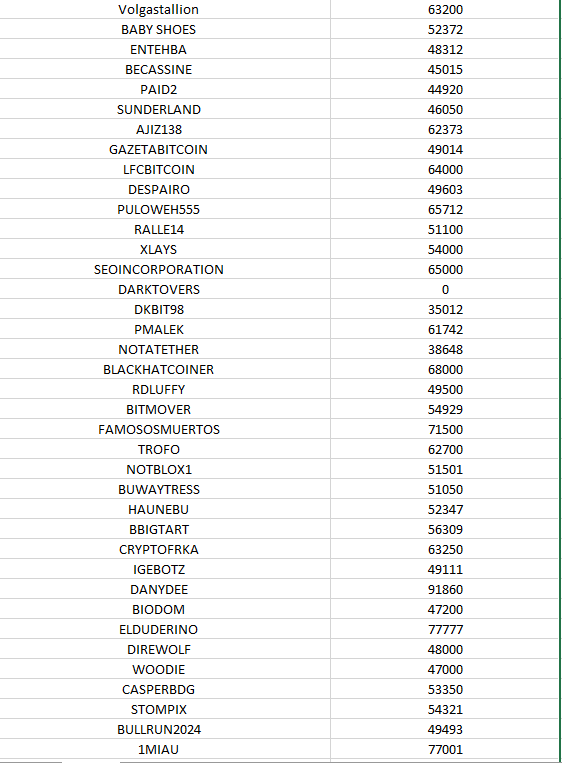Click the PULOWEH555 cell

(159, 209)
